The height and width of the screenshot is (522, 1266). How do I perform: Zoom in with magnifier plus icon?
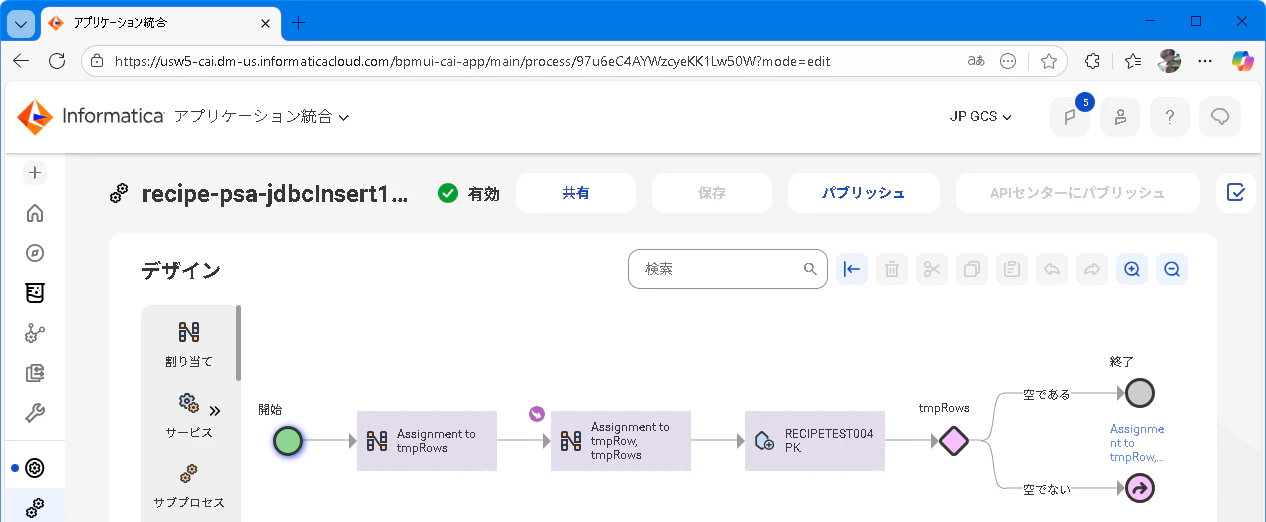click(x=1132, y=269)
